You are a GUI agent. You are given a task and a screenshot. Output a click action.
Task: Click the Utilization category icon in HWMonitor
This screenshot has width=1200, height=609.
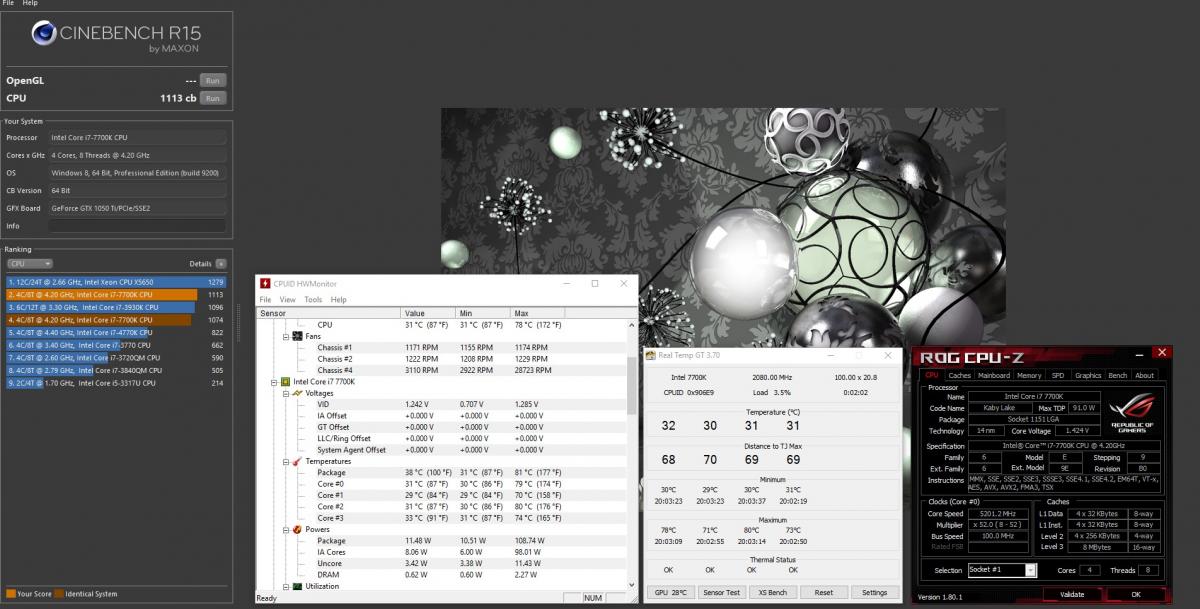tap(297, 586)
